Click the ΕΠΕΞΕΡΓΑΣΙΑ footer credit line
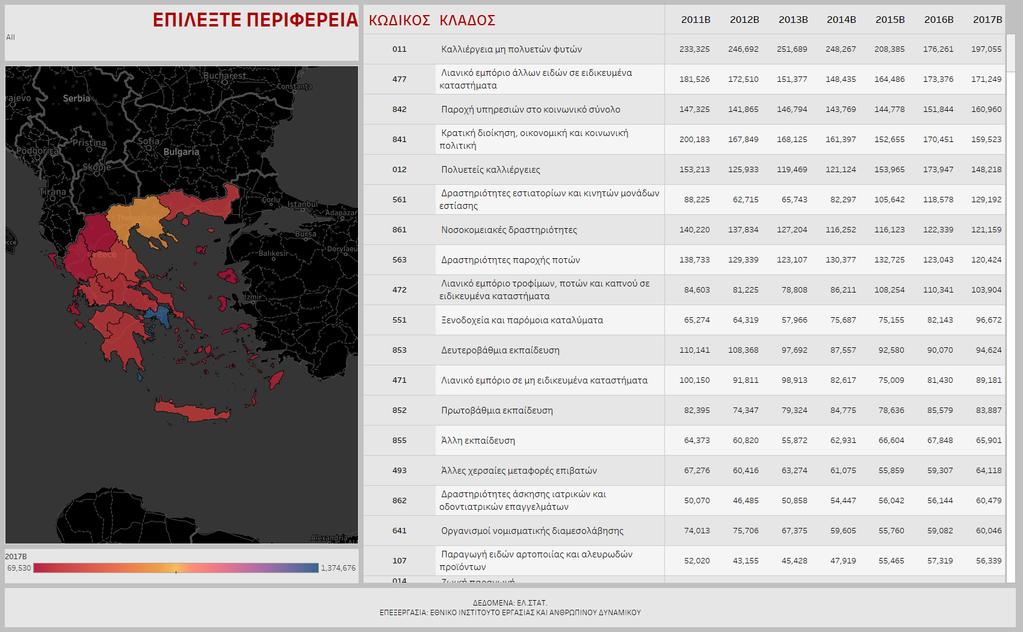Viewport: 1023px width, 632px height. pos(510,612)
